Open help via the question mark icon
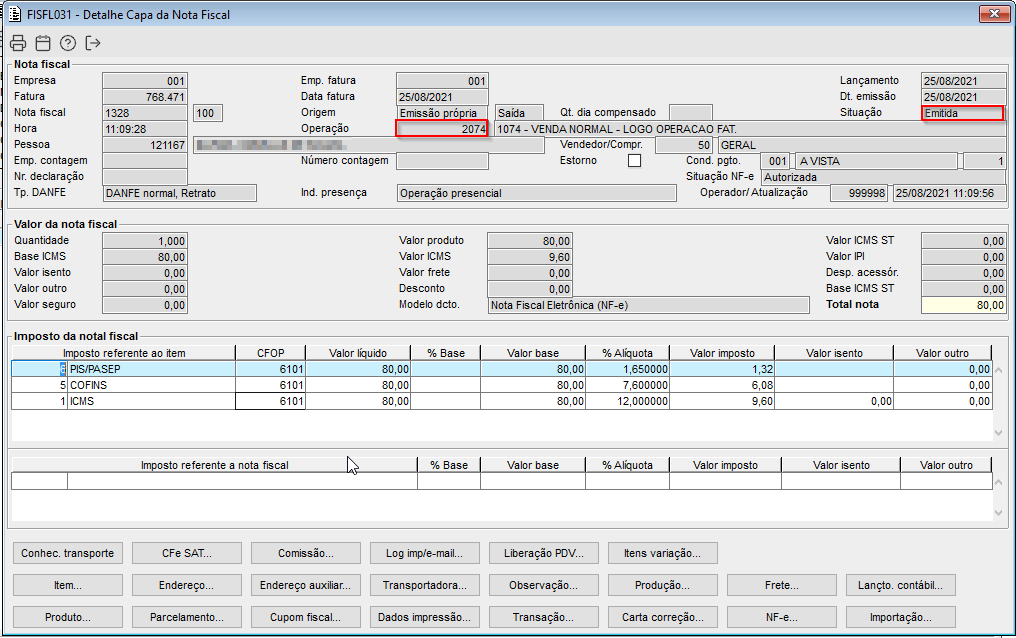The height and width of the screenshot is (638, 1016). coord(68,43)
